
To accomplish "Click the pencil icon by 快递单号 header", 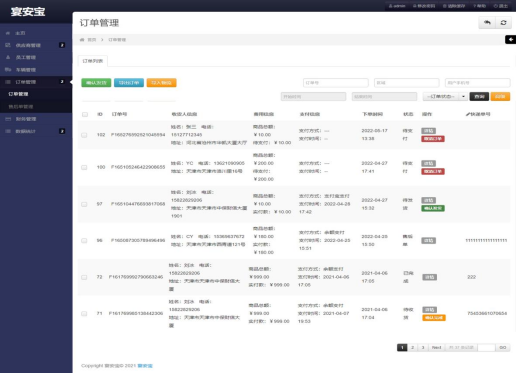I will point(467,114).
